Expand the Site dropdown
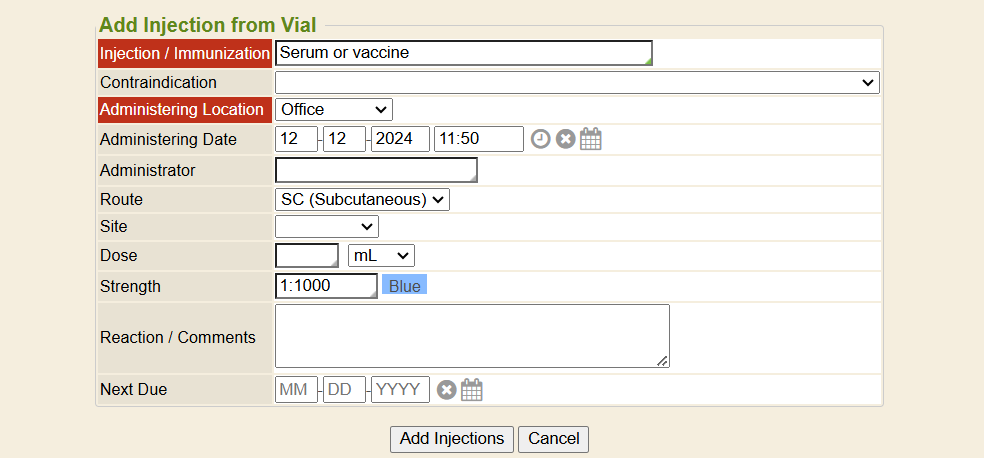 point(327,227)
